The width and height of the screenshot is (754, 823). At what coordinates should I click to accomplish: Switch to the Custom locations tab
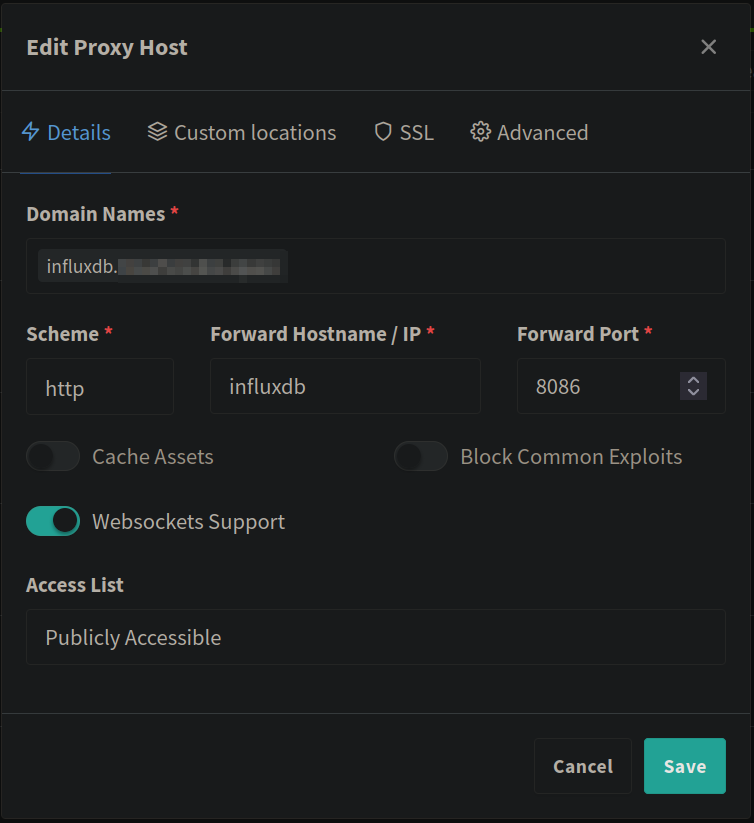click(x=254, y=132)
